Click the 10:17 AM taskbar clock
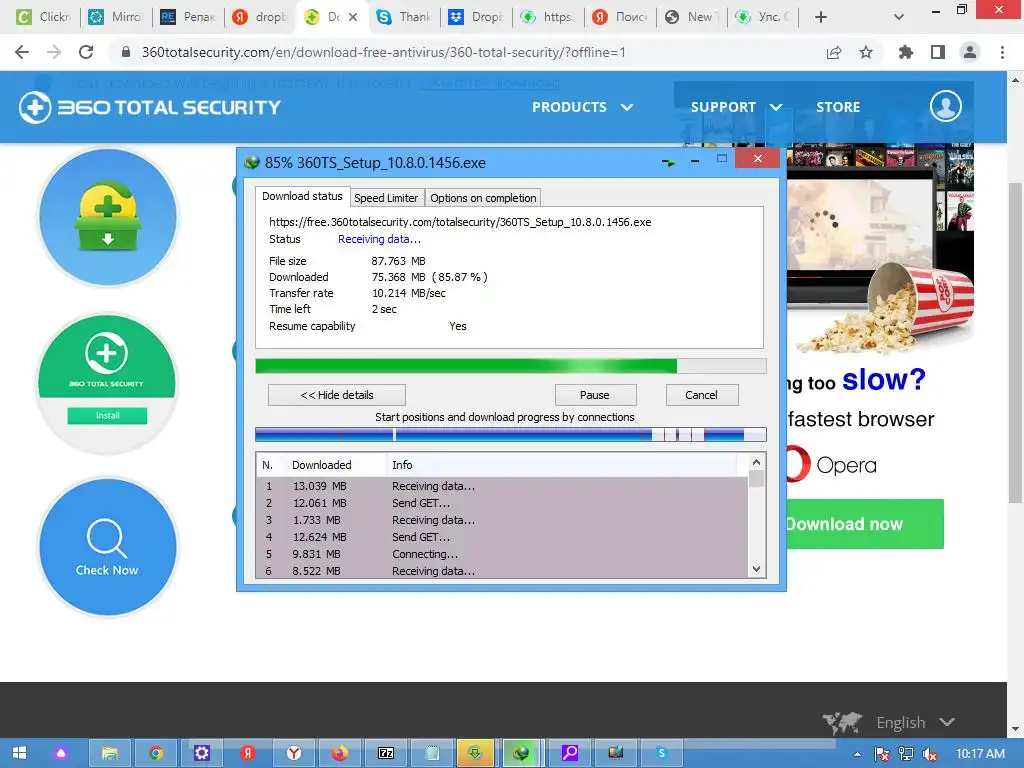The width and height of the screenshot is (1024, 768). click(x=980, y=754)
